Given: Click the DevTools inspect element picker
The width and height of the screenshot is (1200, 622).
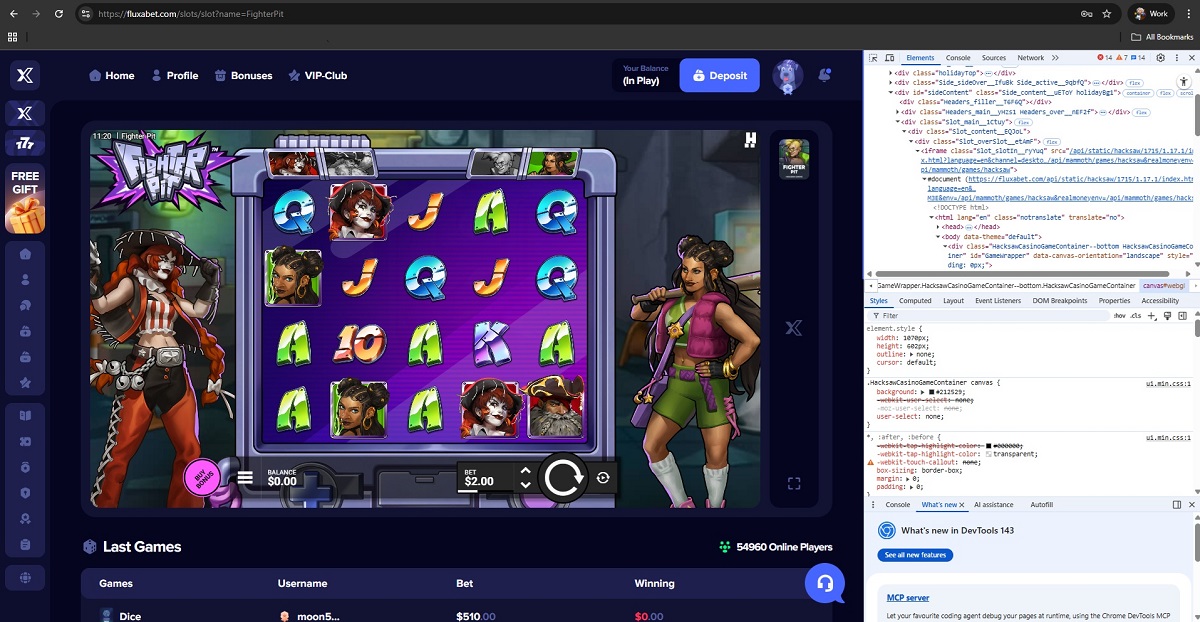Looking at the screenshot, I should coord(873,58).
